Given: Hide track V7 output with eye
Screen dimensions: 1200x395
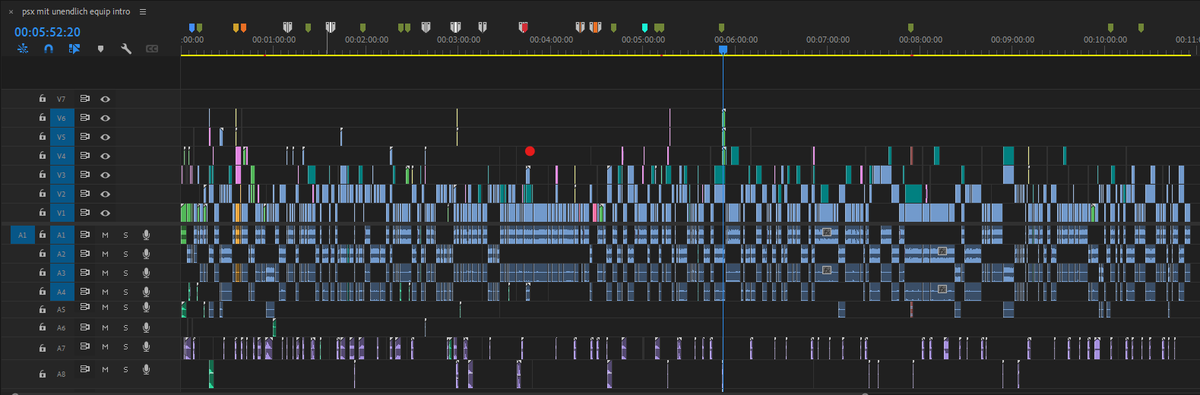Looking at the screenshot, I should [x=105, y=99].
